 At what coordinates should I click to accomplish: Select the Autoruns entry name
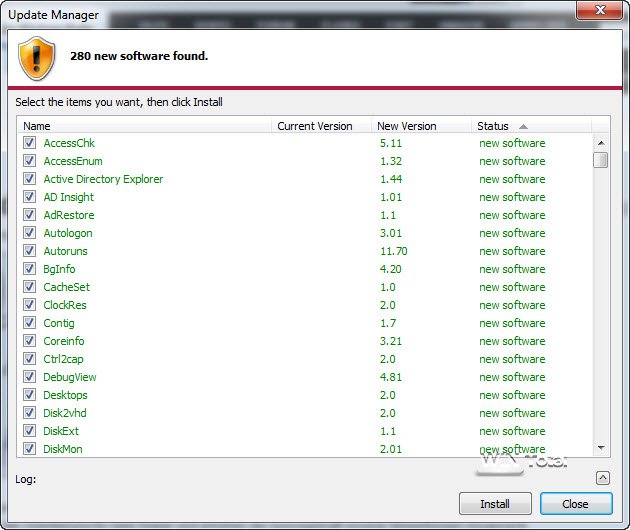[65, 251]
